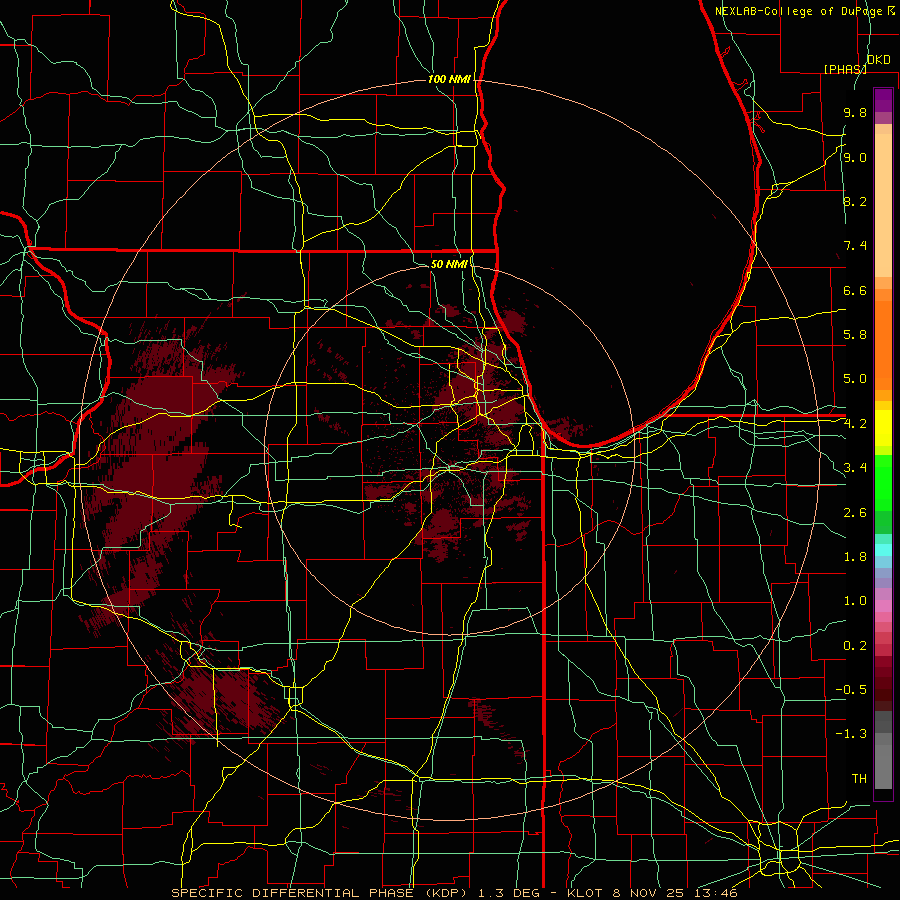Select the 4.2 value on the color scale

855,424
